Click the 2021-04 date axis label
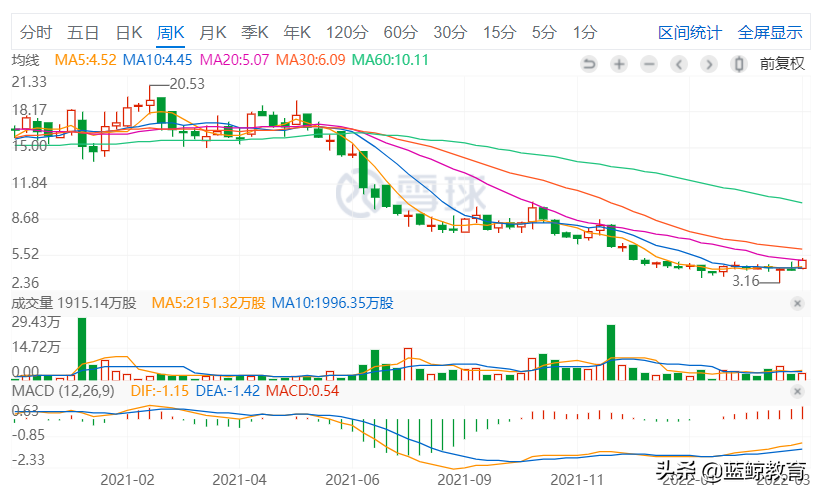The width and height of the screenshot is (821, 496). click(x=239, y=480)
